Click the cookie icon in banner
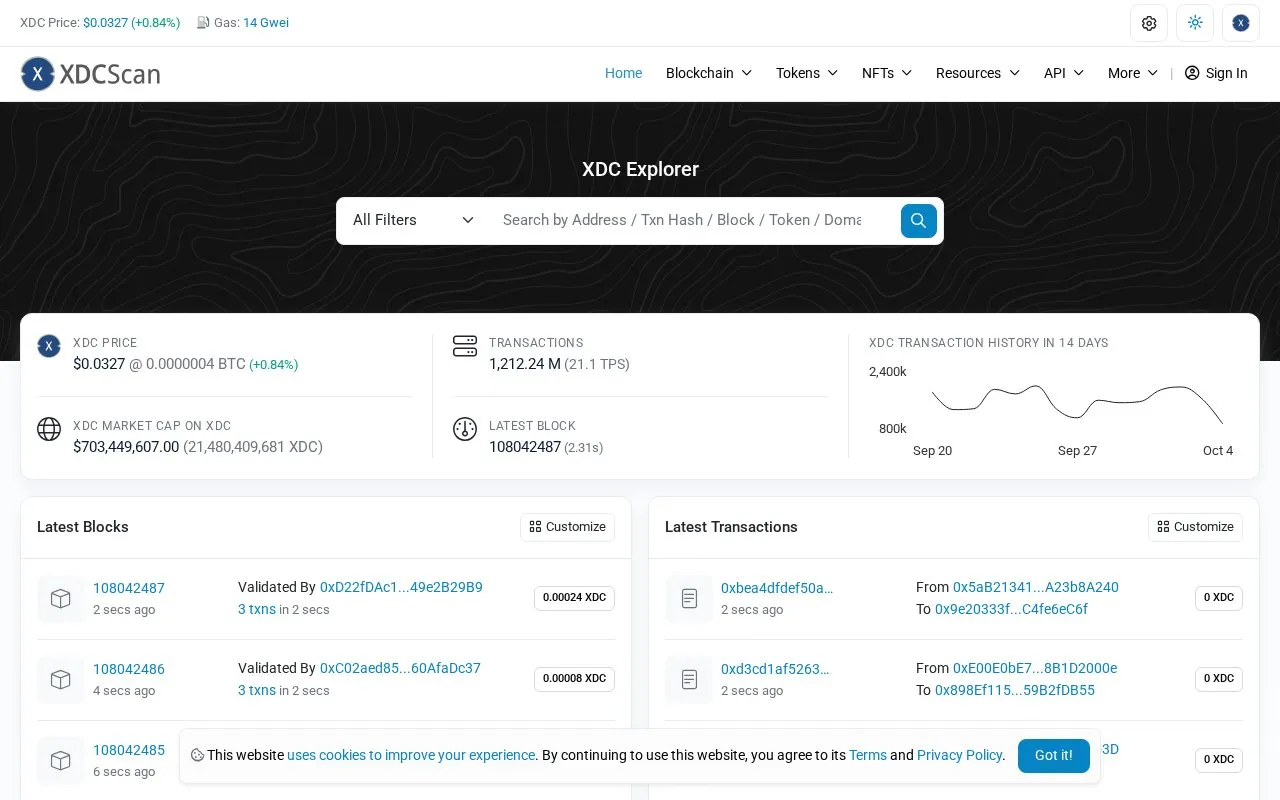This screenshot has width=1280, height=800. 197,755
